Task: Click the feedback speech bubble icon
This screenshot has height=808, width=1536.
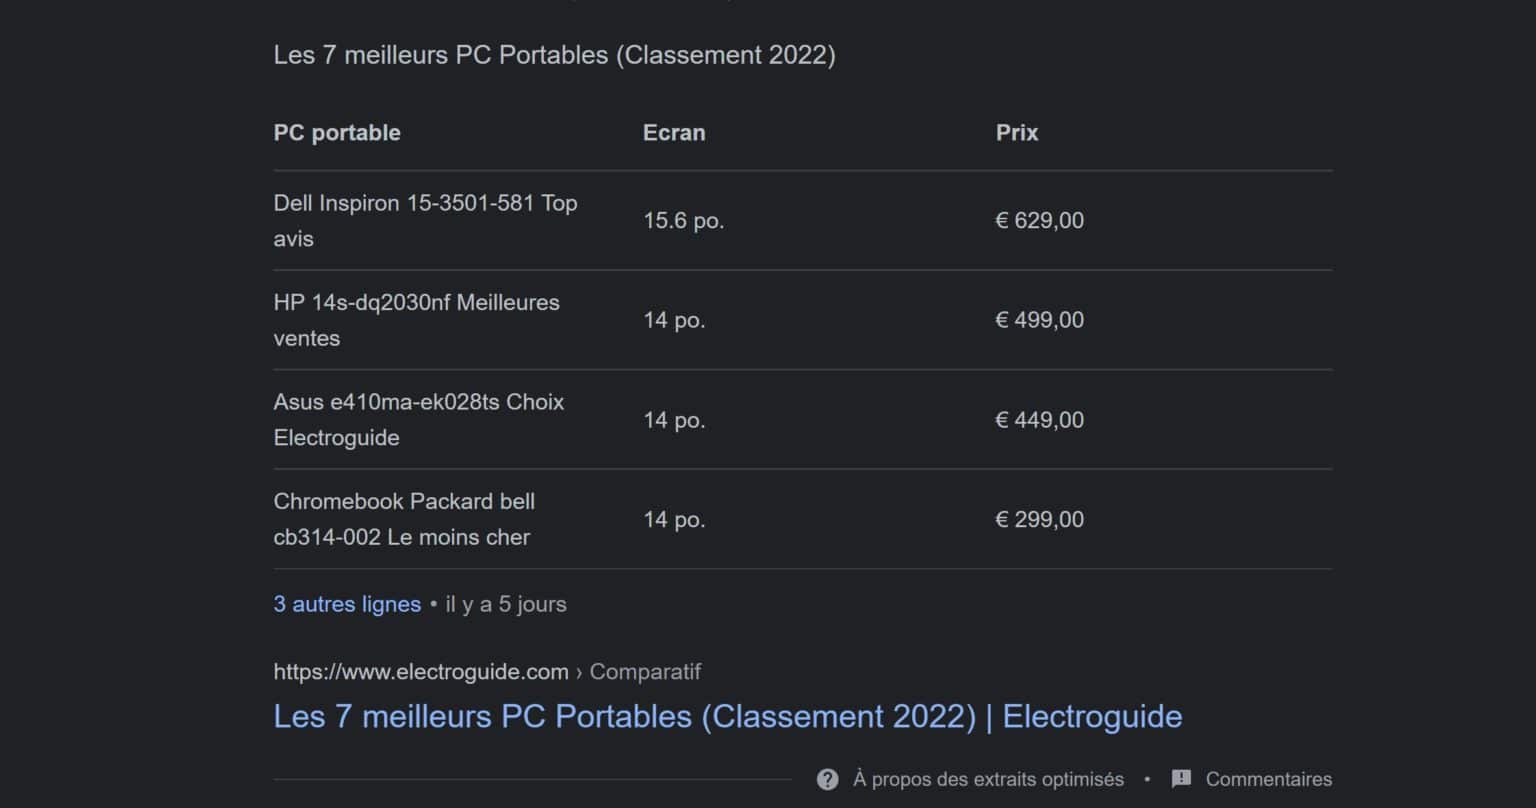Action: pos(1181,779)
